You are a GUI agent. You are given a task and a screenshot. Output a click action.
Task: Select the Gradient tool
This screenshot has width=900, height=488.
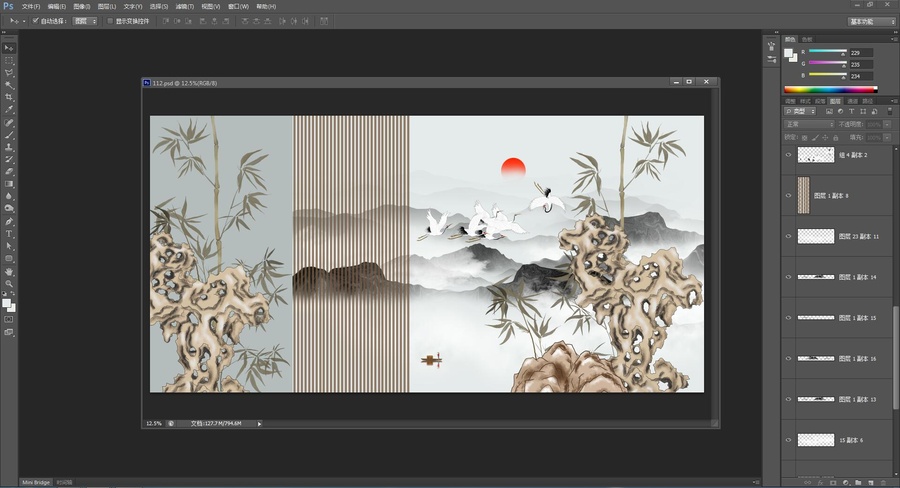(9, 184)
